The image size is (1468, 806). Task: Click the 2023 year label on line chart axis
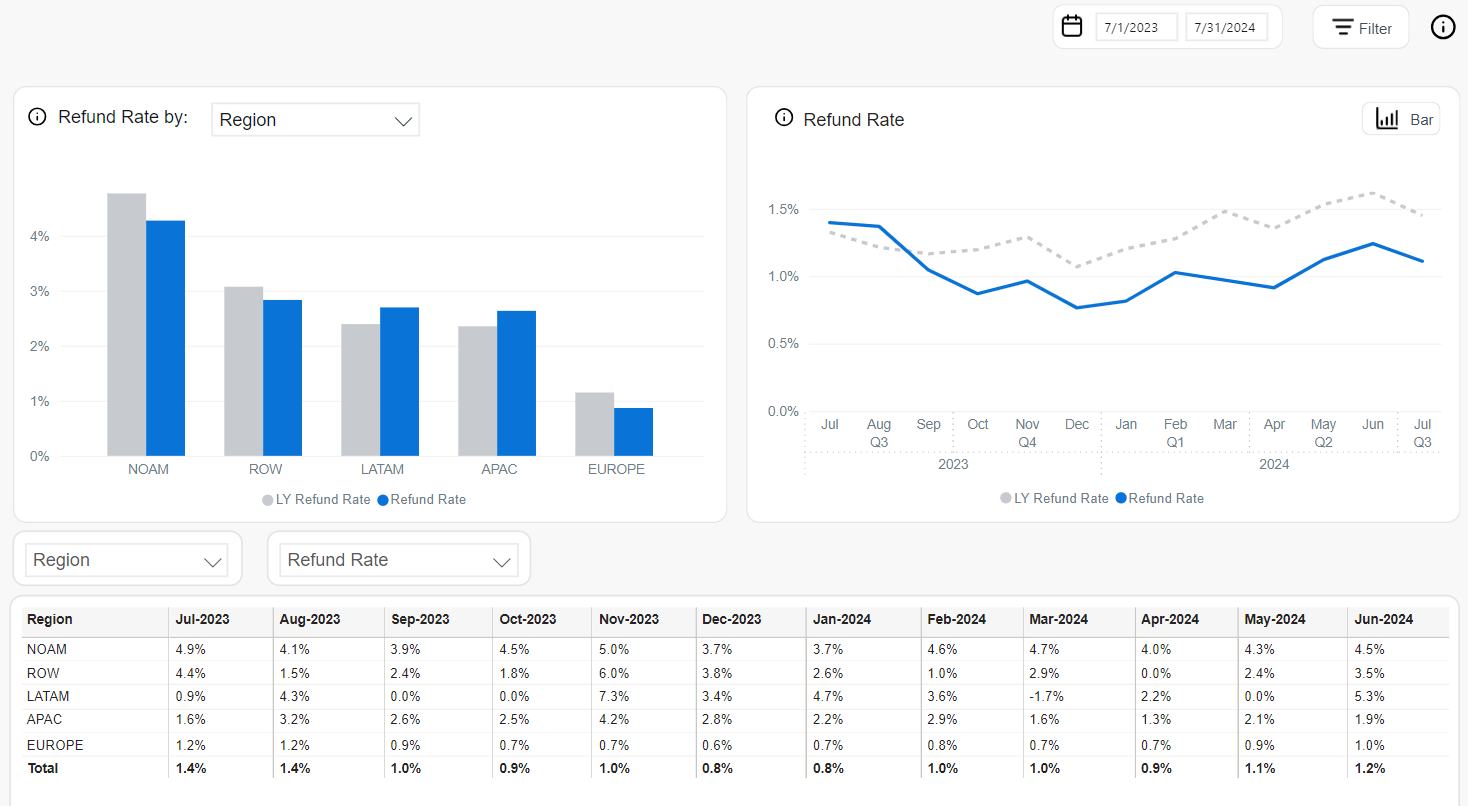tap(953, 464)
